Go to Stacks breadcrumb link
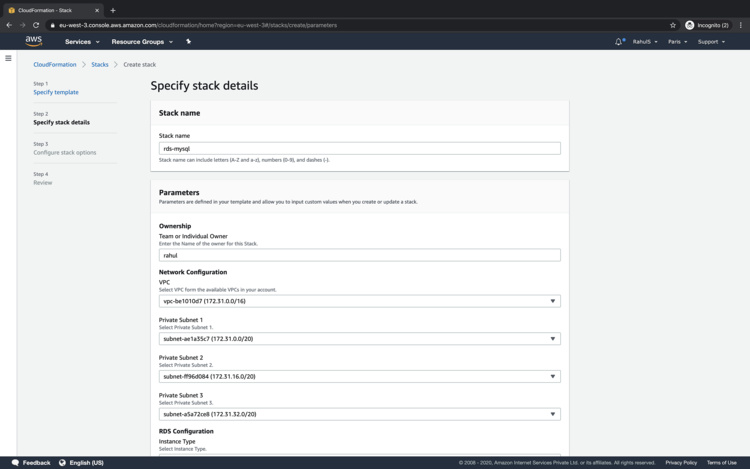750x469 pixels. [100, 64]
